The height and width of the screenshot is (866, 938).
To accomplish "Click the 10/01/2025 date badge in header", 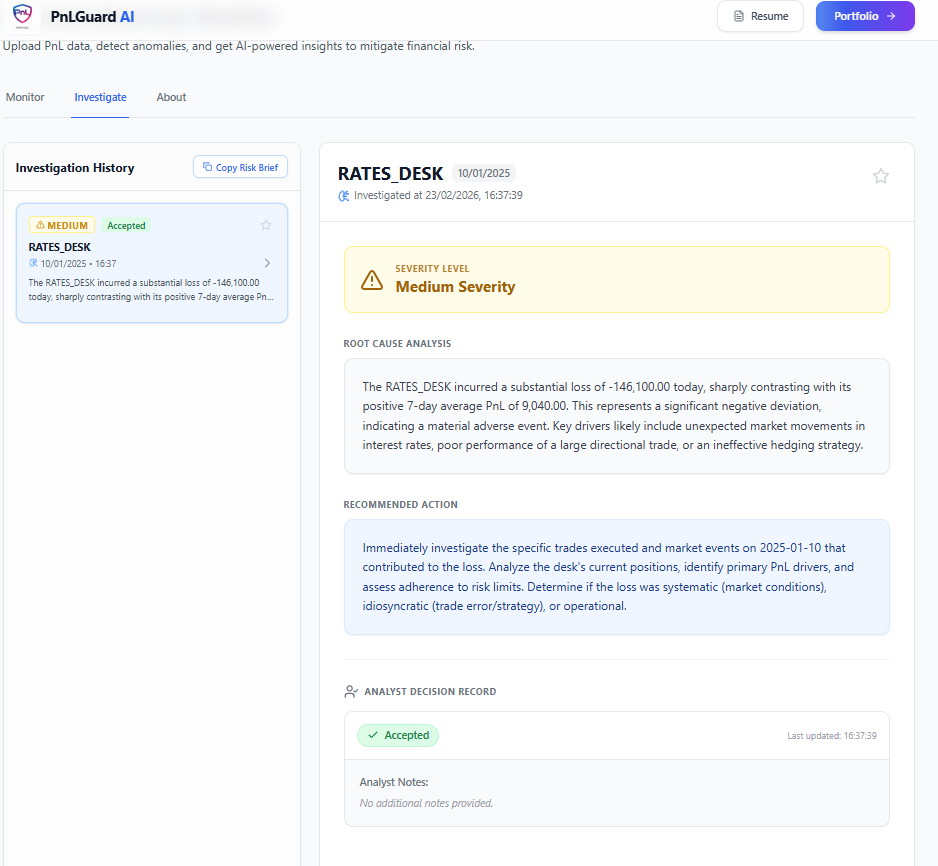I will [x=484, y=173].
